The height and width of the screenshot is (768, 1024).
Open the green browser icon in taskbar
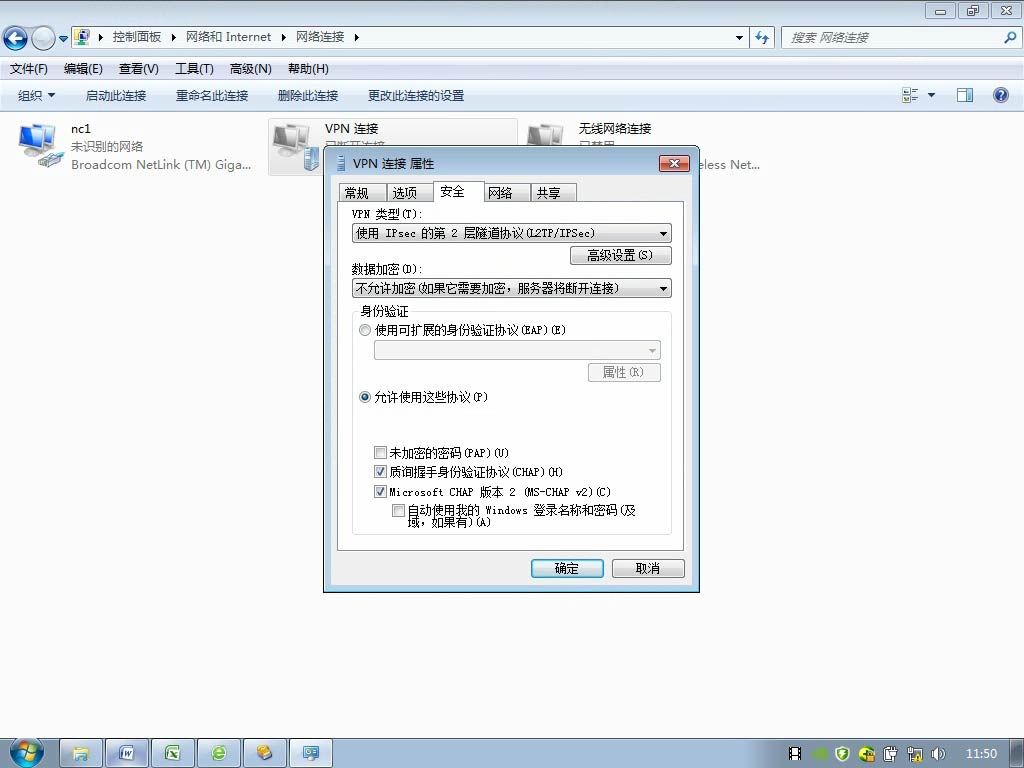tap(219, 754)
